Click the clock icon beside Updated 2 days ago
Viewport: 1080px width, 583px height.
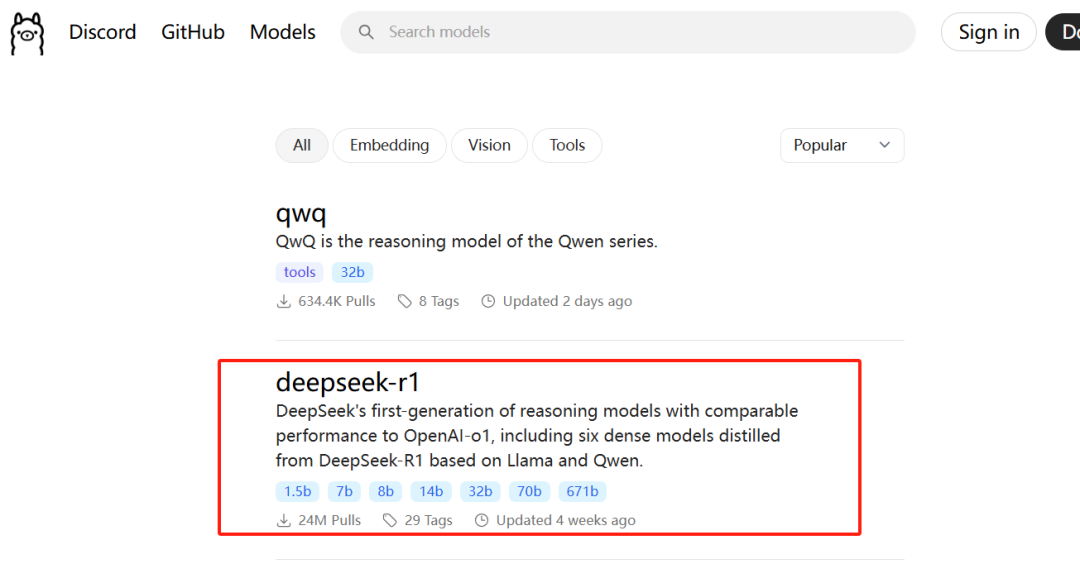click(x=488, y=301)
